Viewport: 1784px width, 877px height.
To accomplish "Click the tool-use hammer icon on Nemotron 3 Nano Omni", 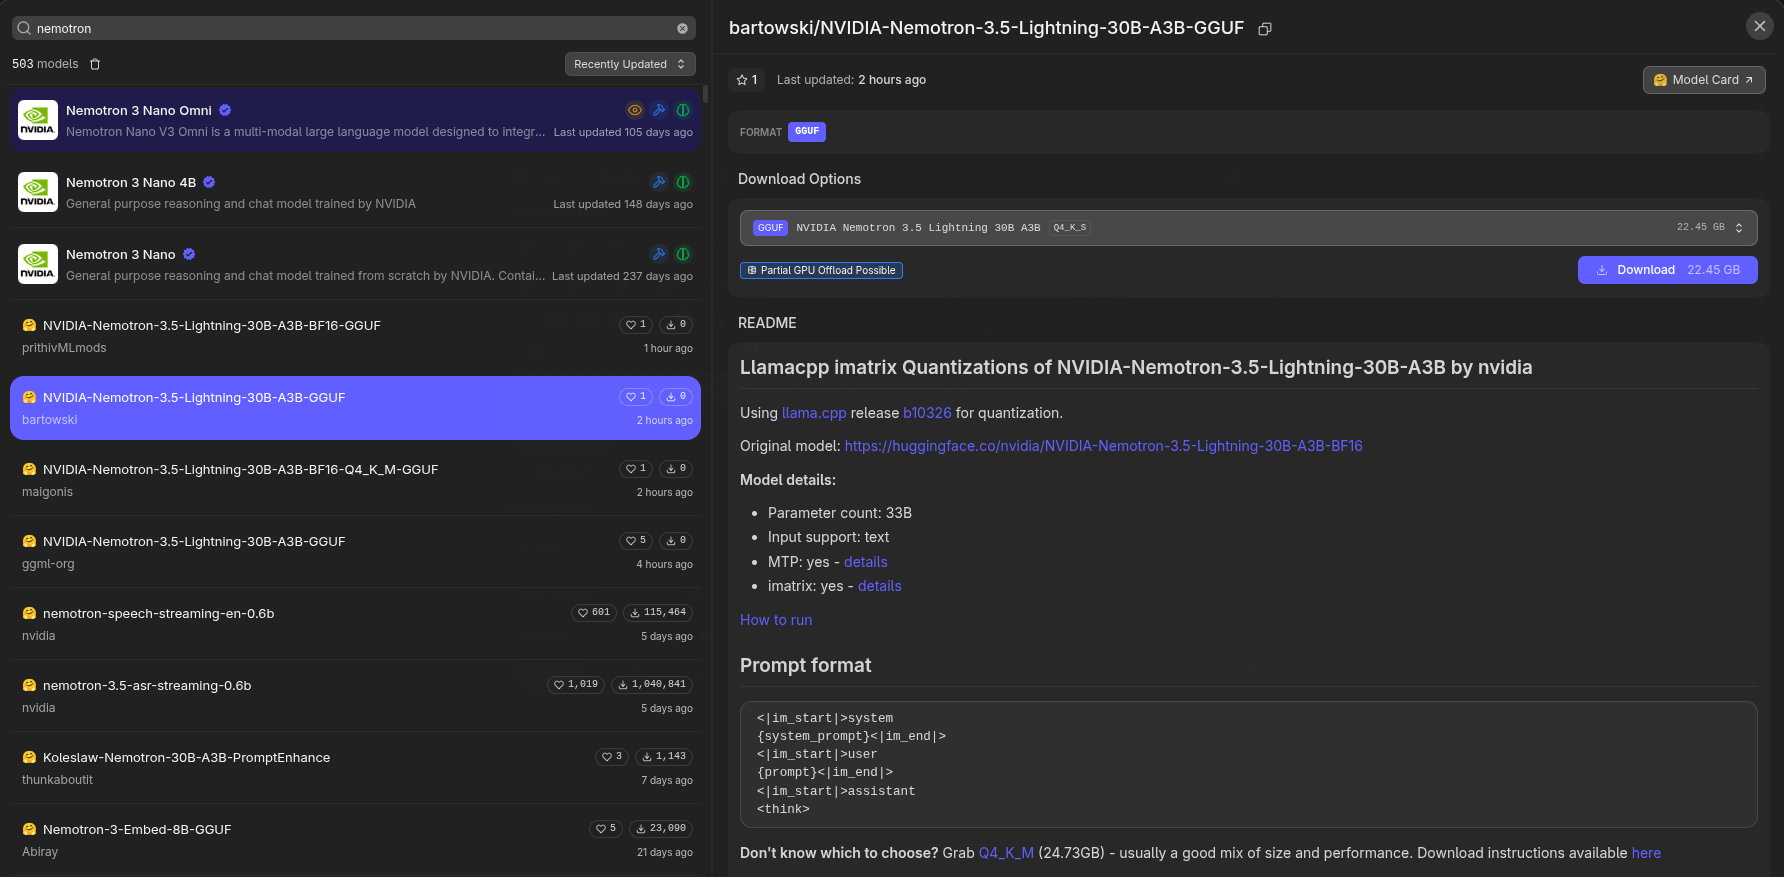I will [659, 110].
